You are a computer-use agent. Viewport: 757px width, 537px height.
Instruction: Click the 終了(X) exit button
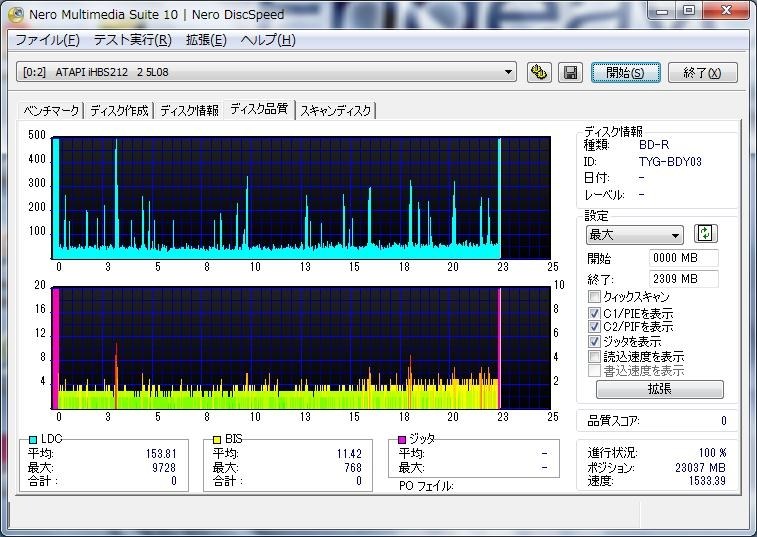pyautogui.click(x=702, y=72)
